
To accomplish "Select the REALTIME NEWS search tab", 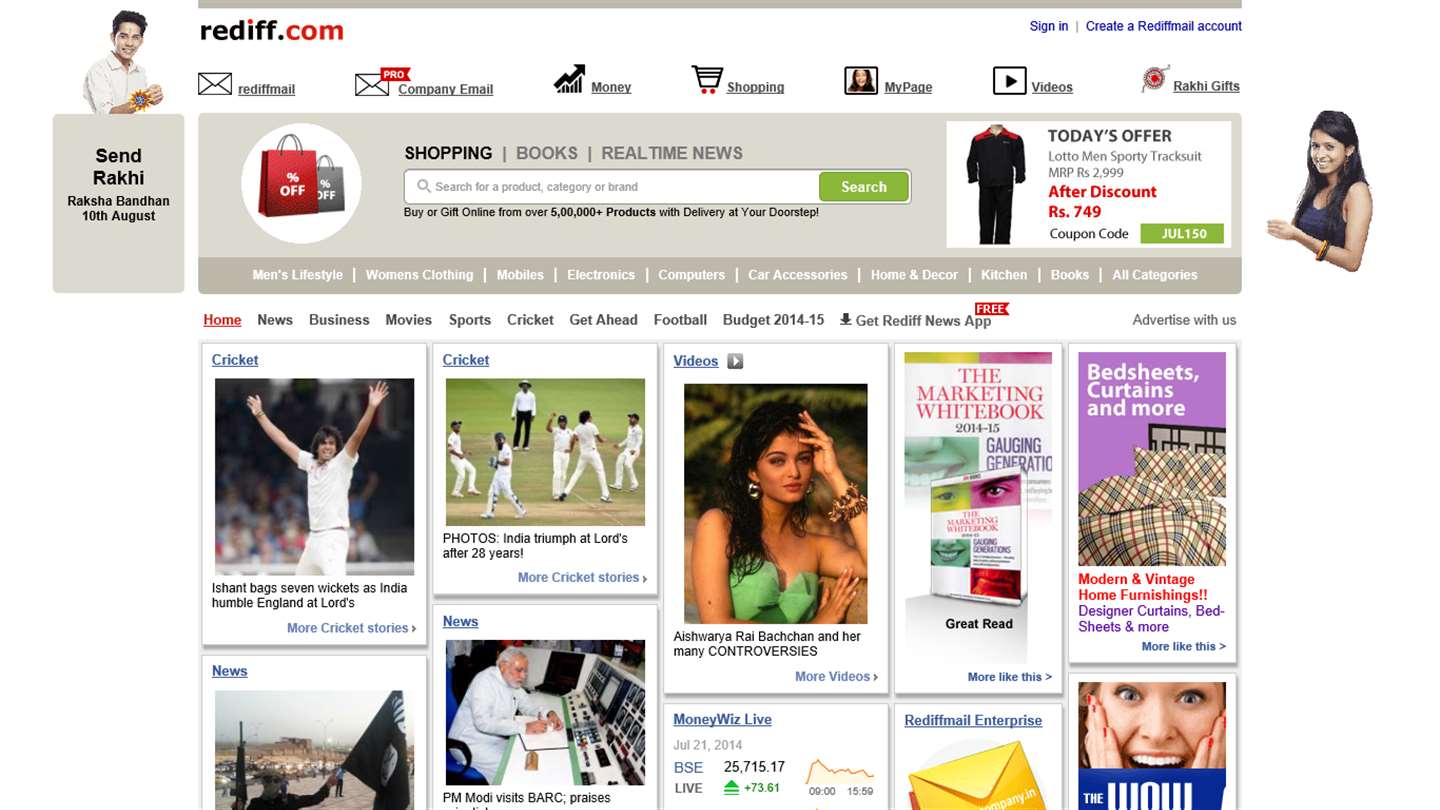I will [x=672, y=153].
